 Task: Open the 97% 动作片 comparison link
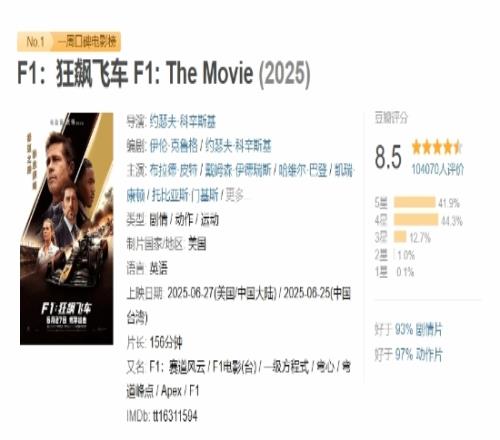point(418,354)
